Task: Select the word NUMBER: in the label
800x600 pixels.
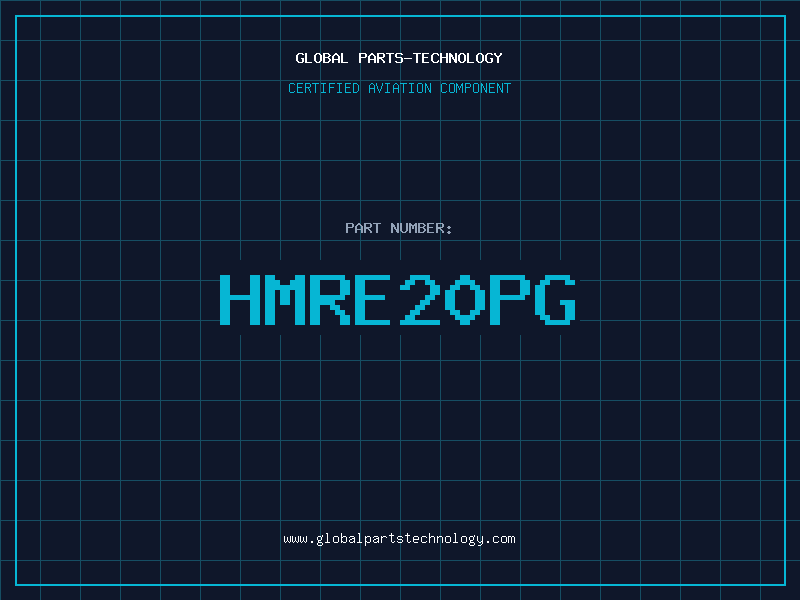Action: [x=421, y=228]
